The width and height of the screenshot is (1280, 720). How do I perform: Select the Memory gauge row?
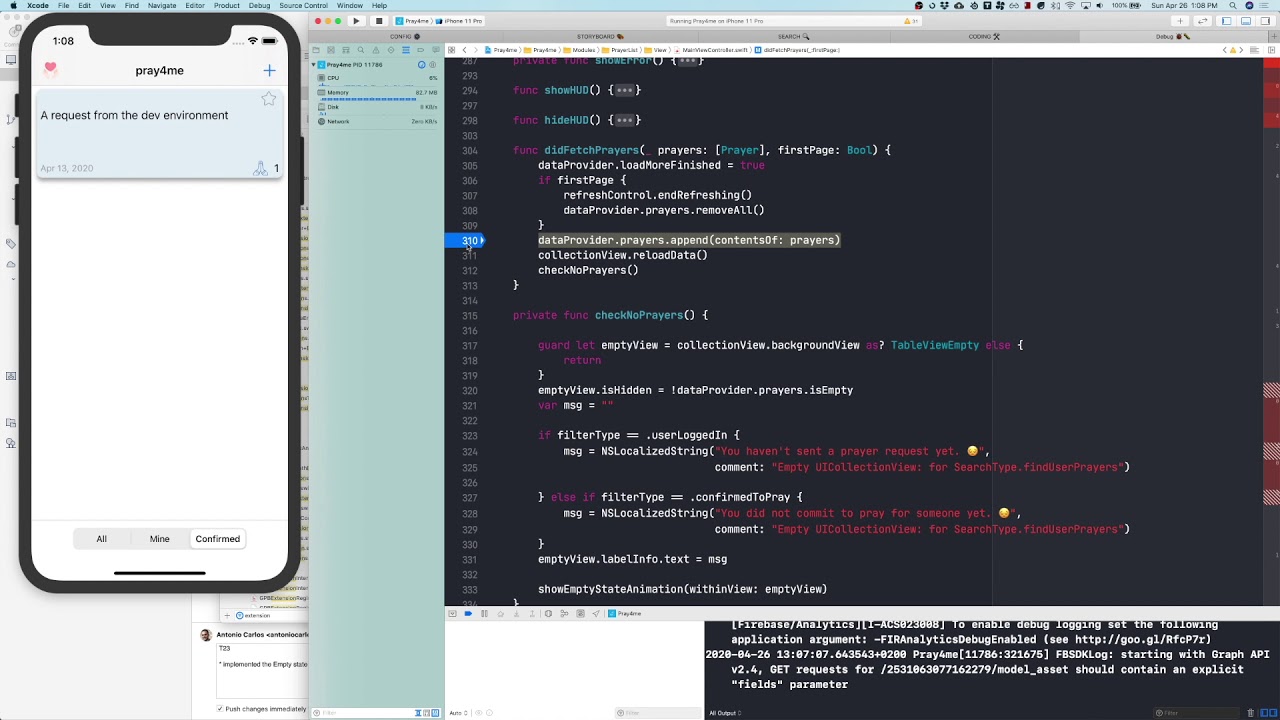click(377, 93)
